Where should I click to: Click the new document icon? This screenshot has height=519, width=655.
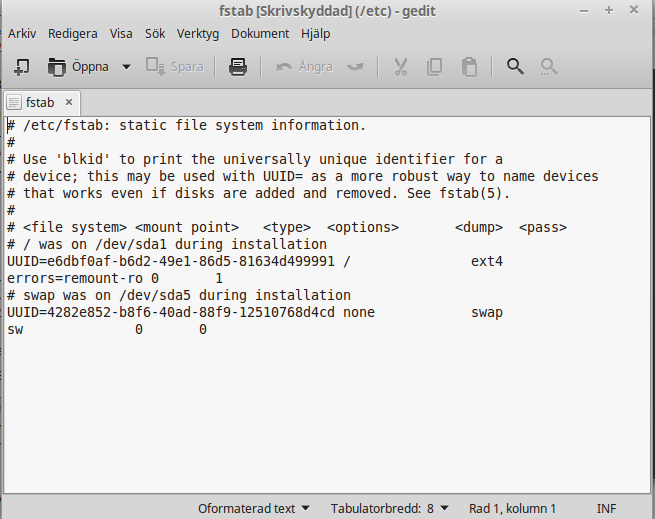21,67
